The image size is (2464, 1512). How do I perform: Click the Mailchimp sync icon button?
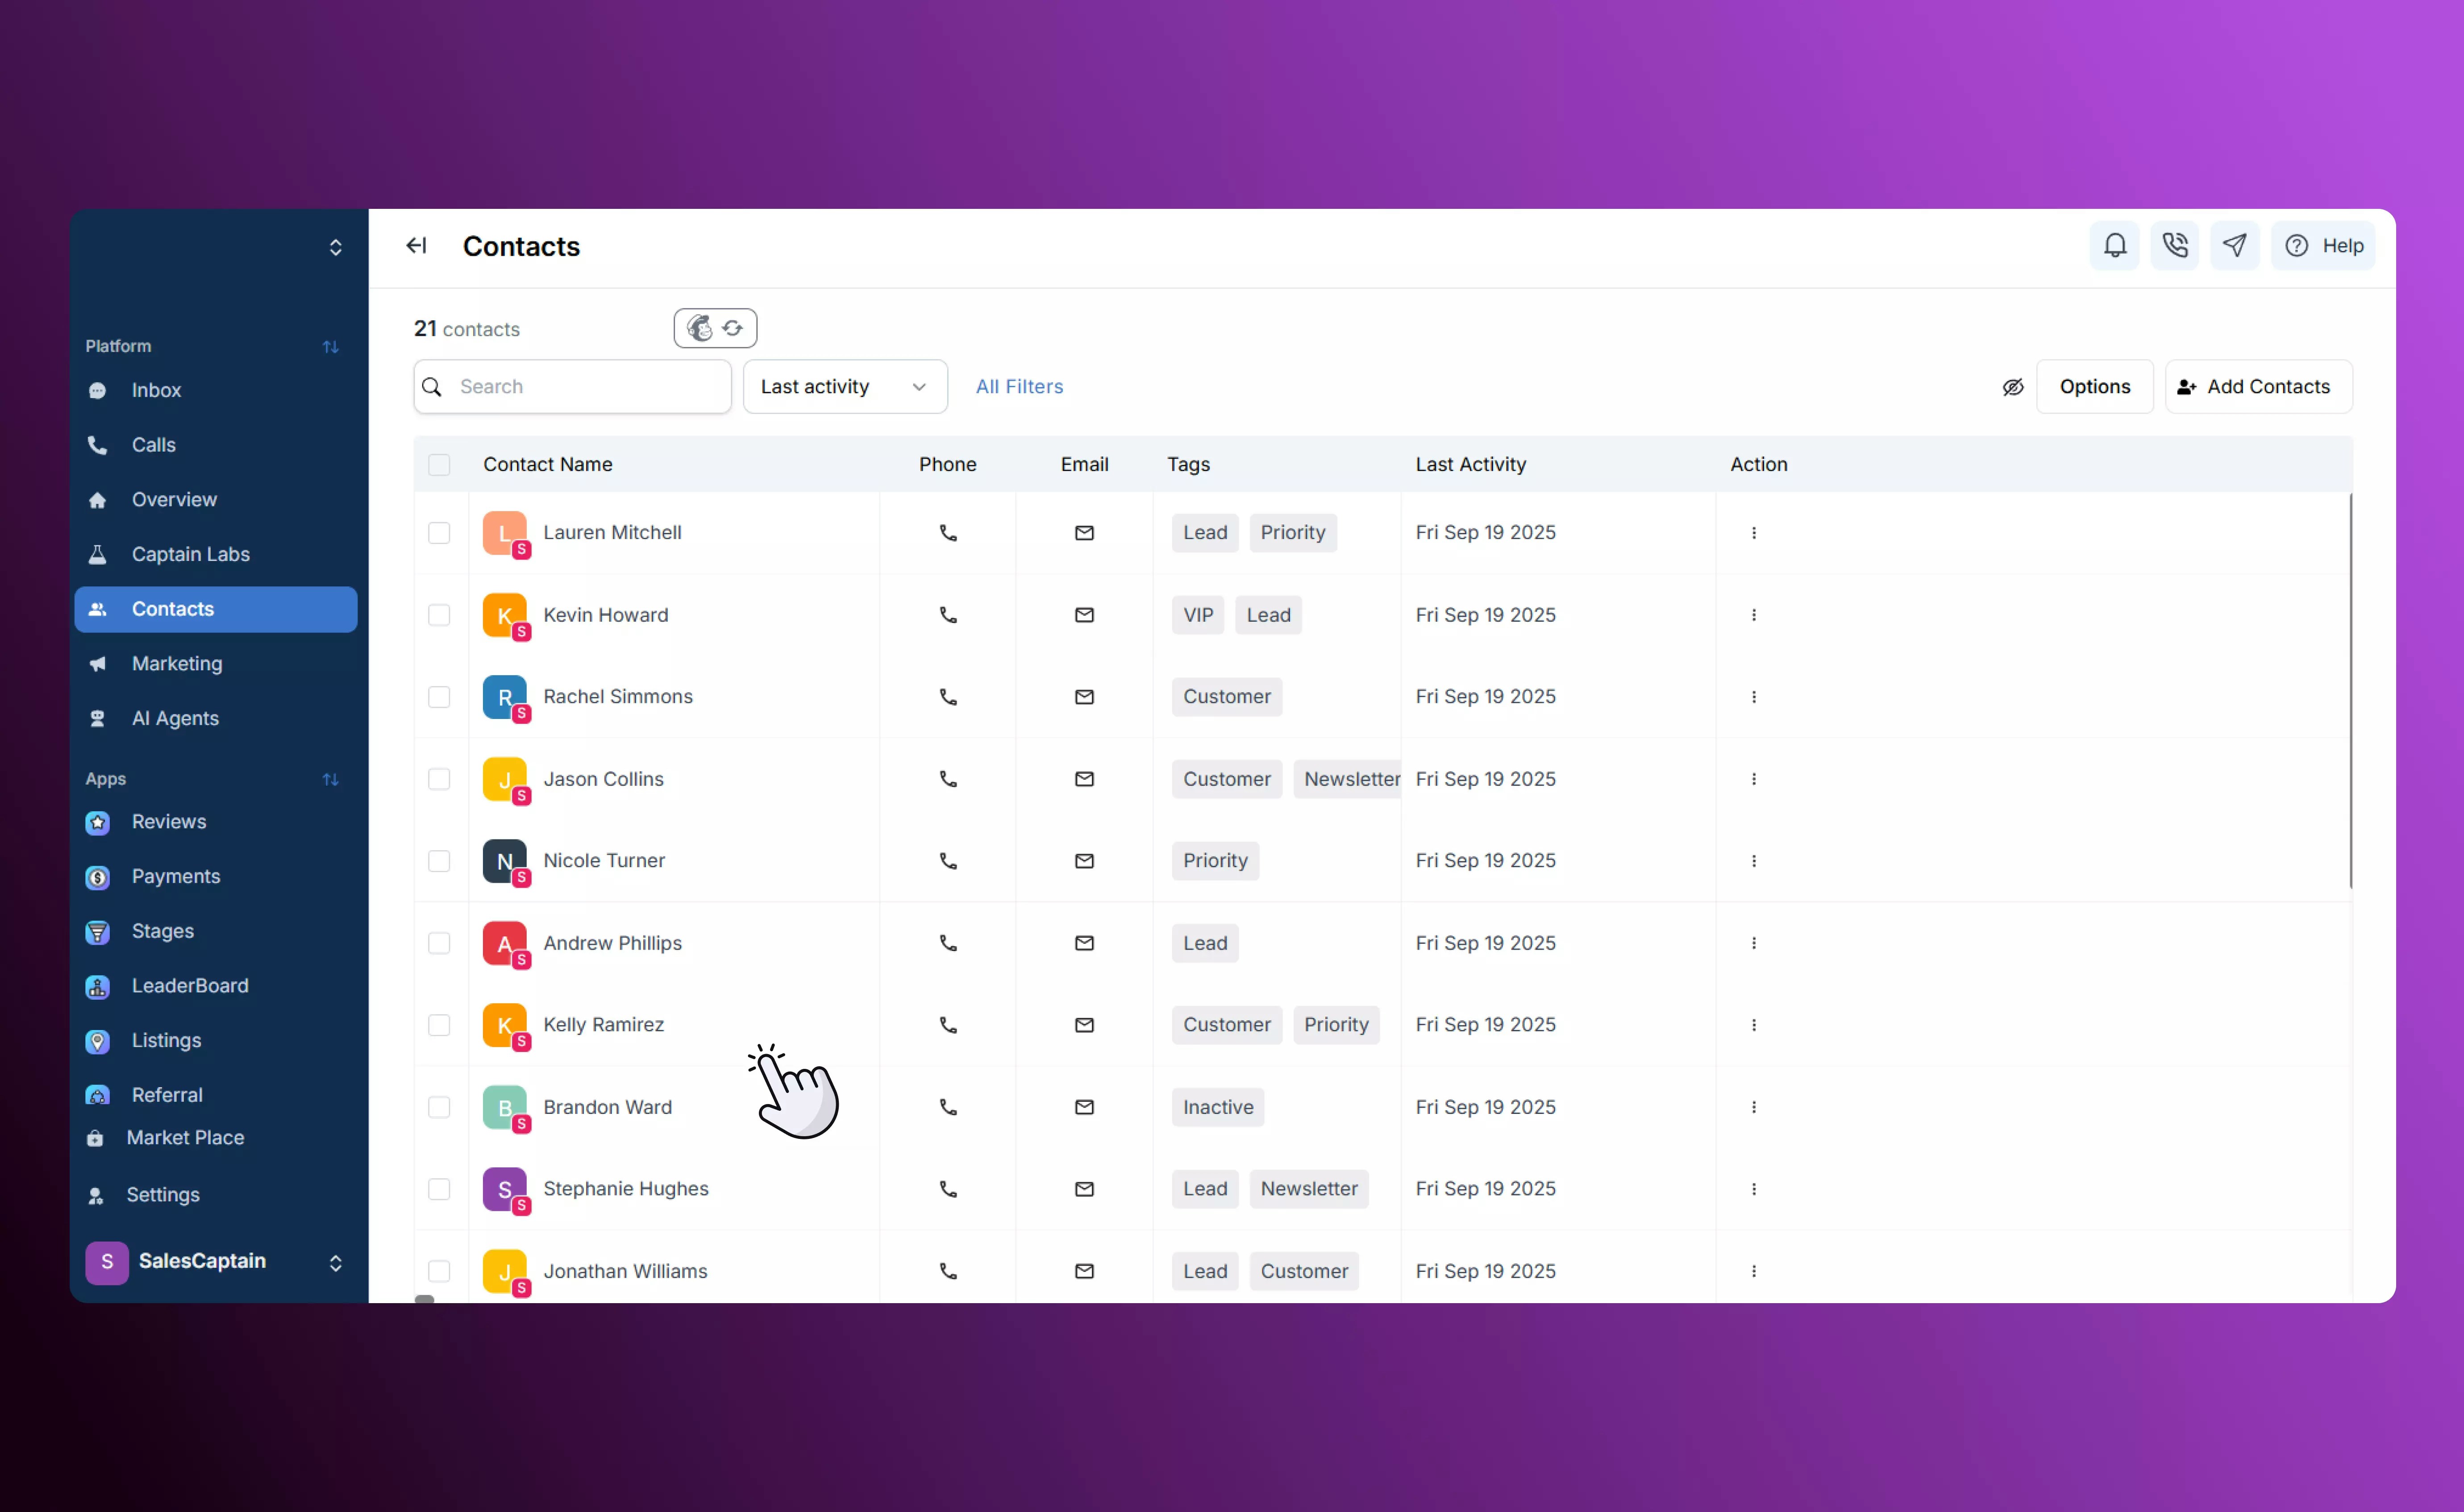click(715, 329)
